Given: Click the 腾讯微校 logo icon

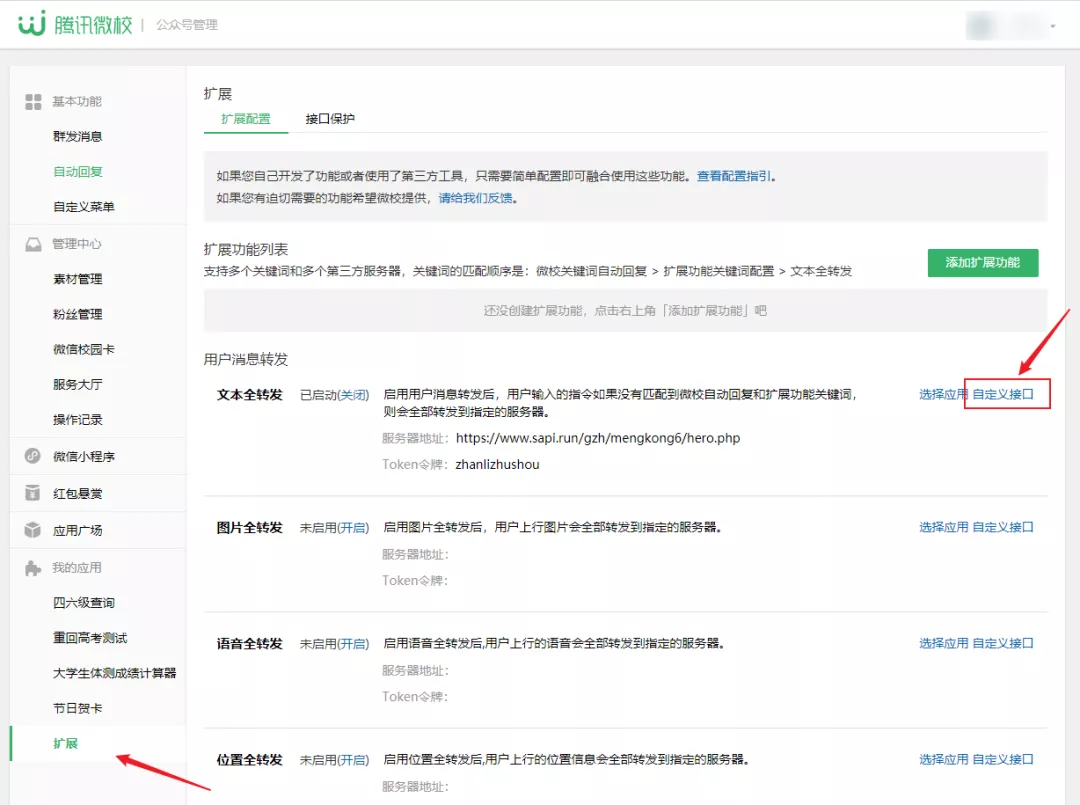Looking at the screenshot, I should click(32, 23).
